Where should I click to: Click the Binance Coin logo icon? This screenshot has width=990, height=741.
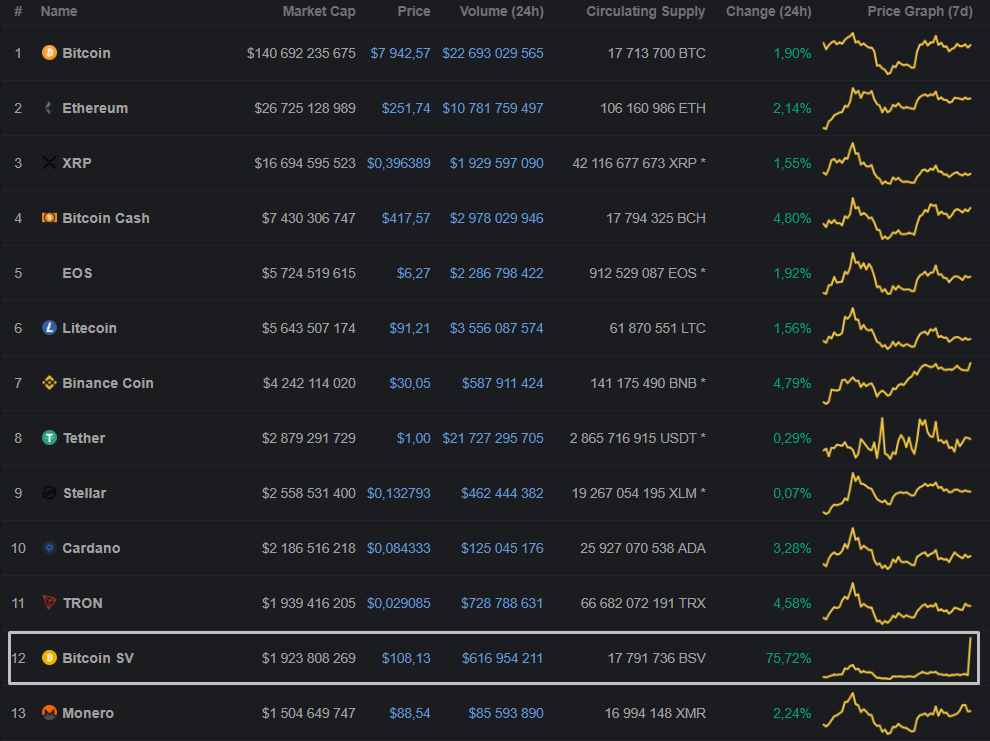pyautogui.click(x=49, y=383)
